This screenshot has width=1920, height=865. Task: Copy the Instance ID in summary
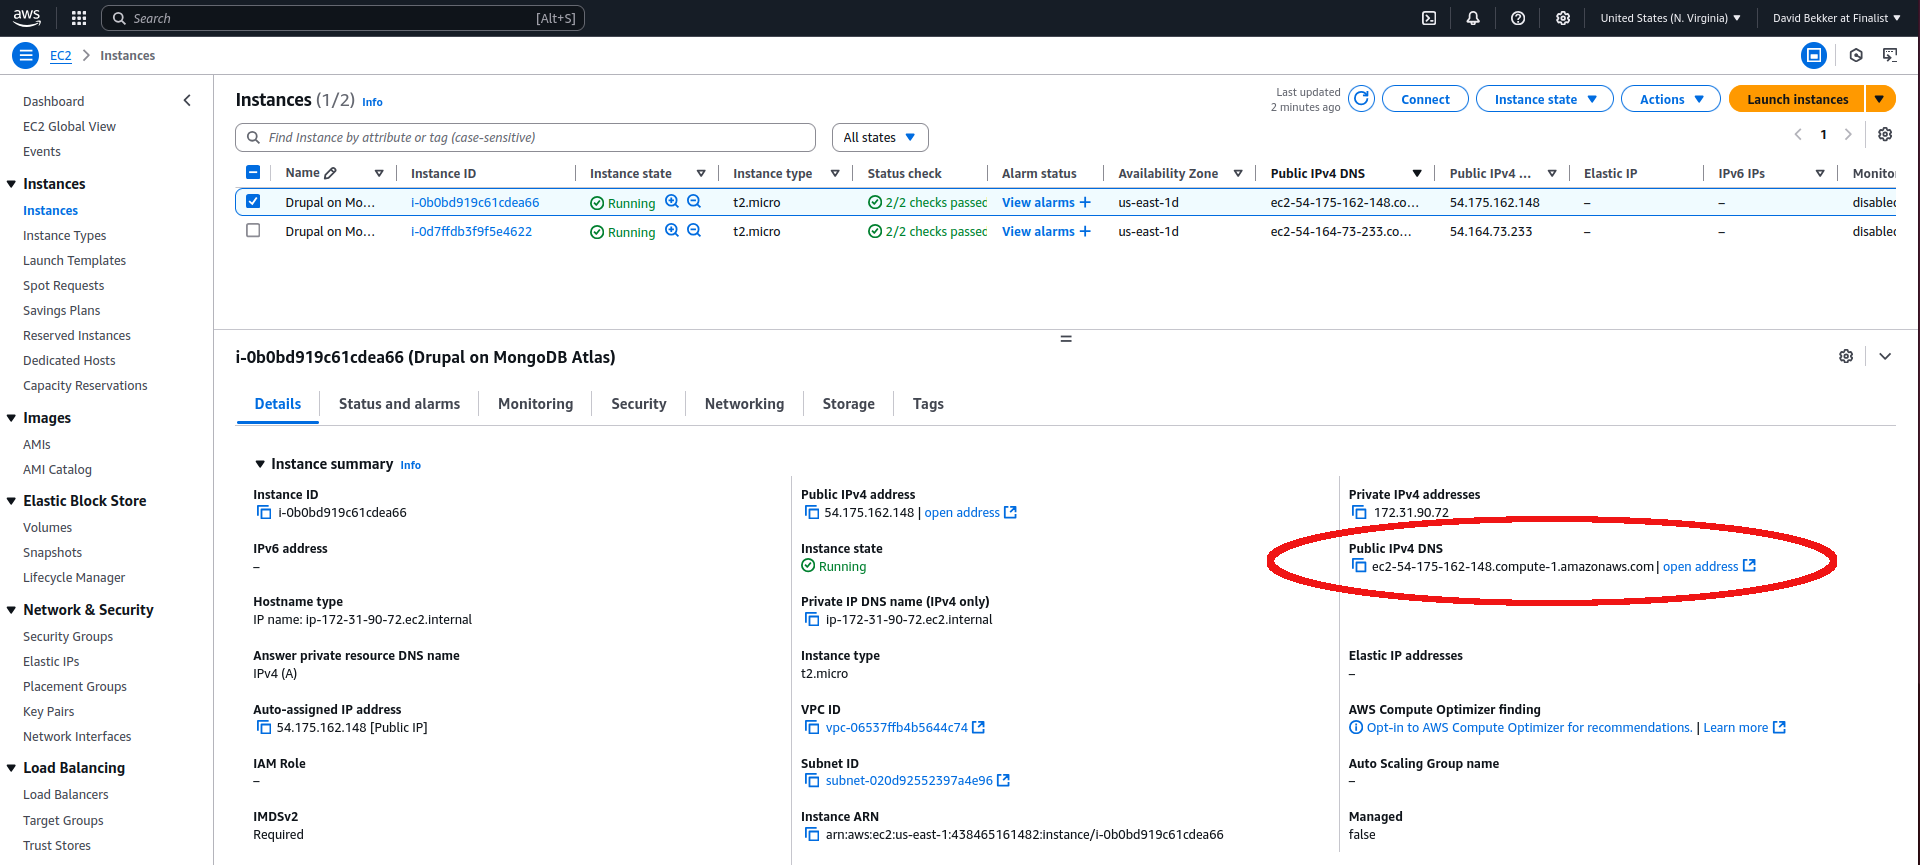click(264, 512)
